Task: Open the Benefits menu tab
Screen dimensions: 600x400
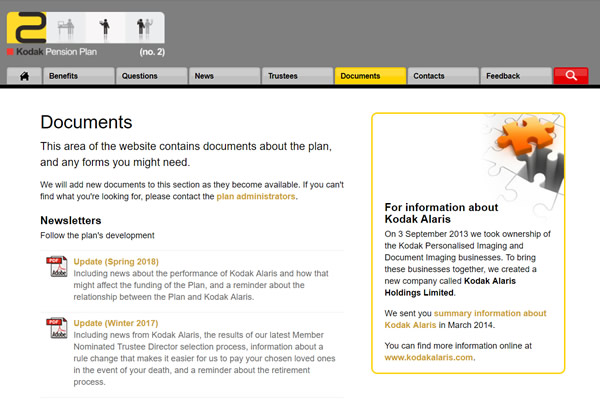Action: point(79,76)
